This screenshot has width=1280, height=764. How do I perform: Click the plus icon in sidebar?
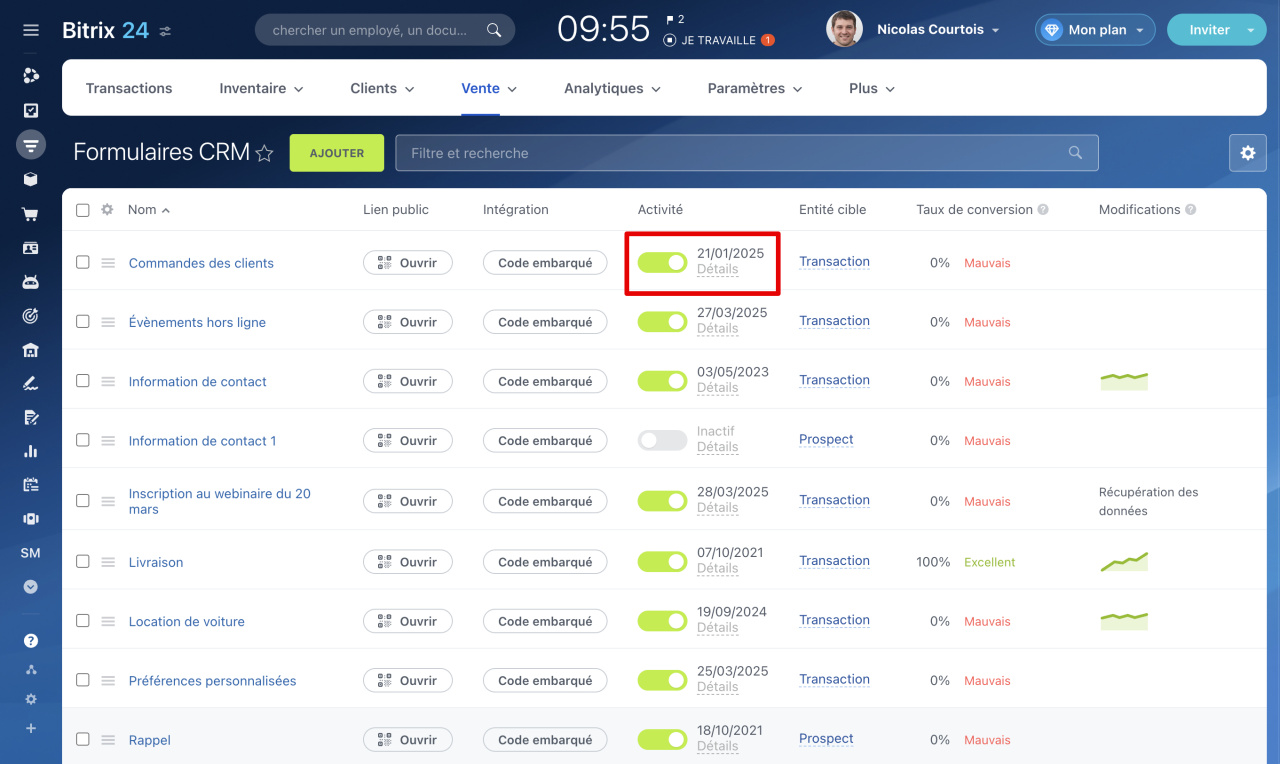[31, 728]
